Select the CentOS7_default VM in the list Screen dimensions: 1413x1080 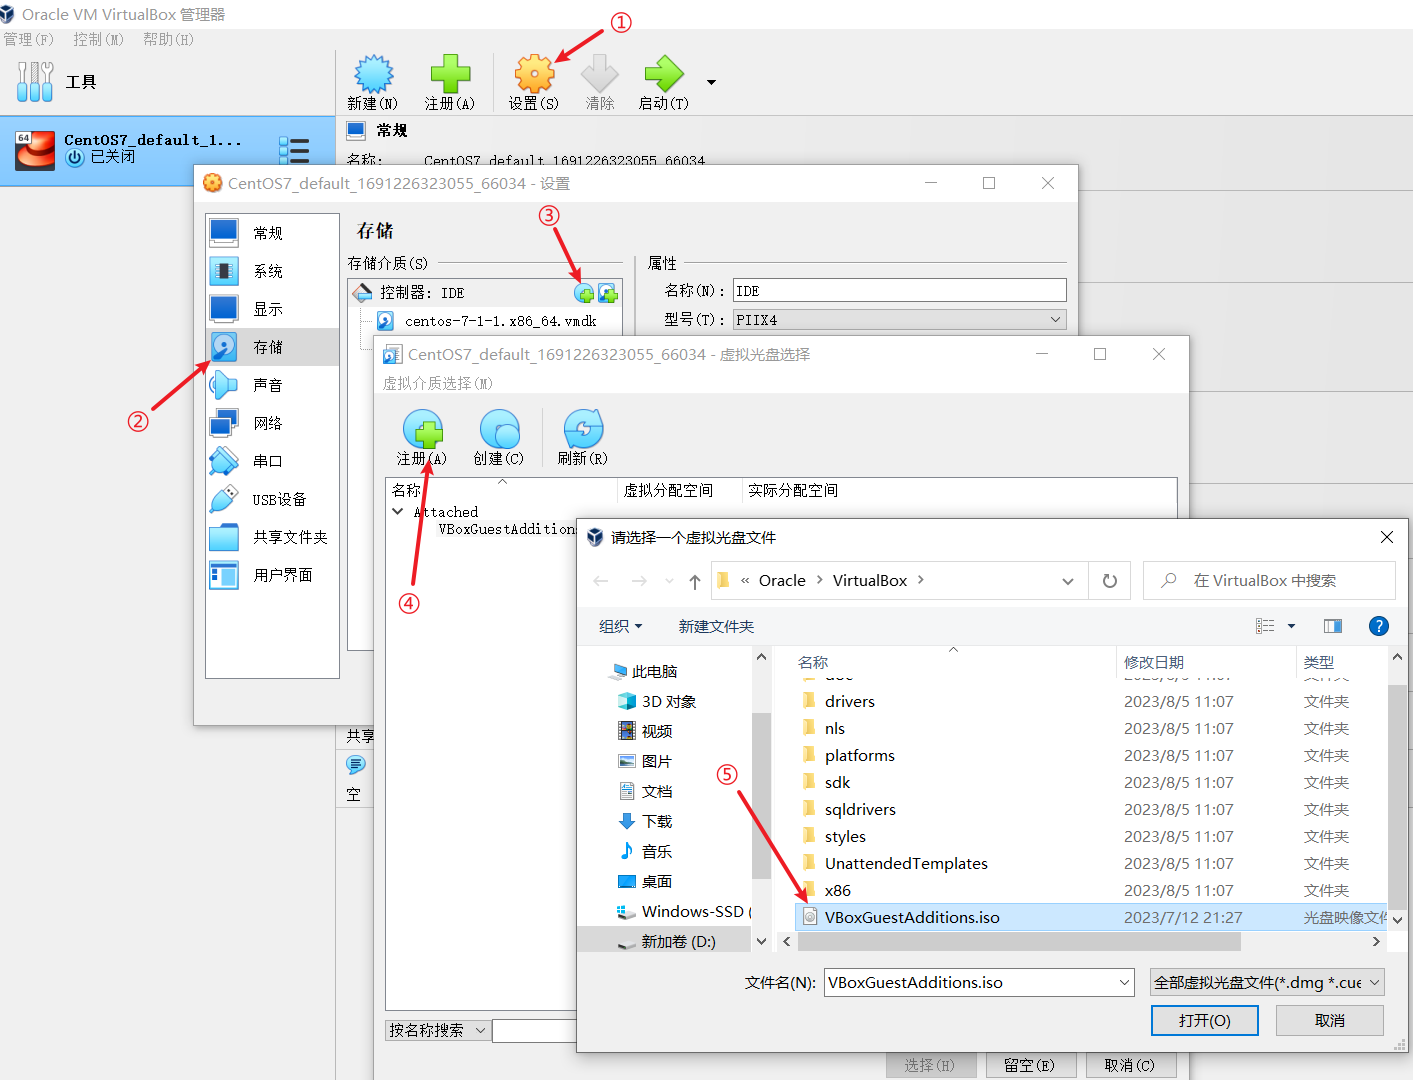(x=168, y=151)
